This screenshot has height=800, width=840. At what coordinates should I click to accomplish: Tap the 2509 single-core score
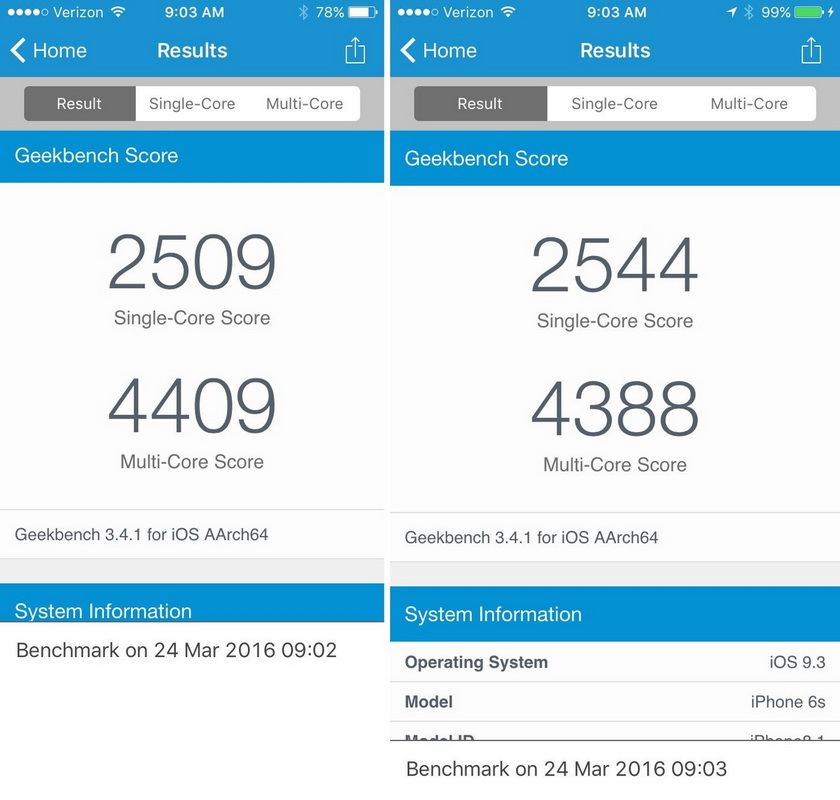pos(192,261)
